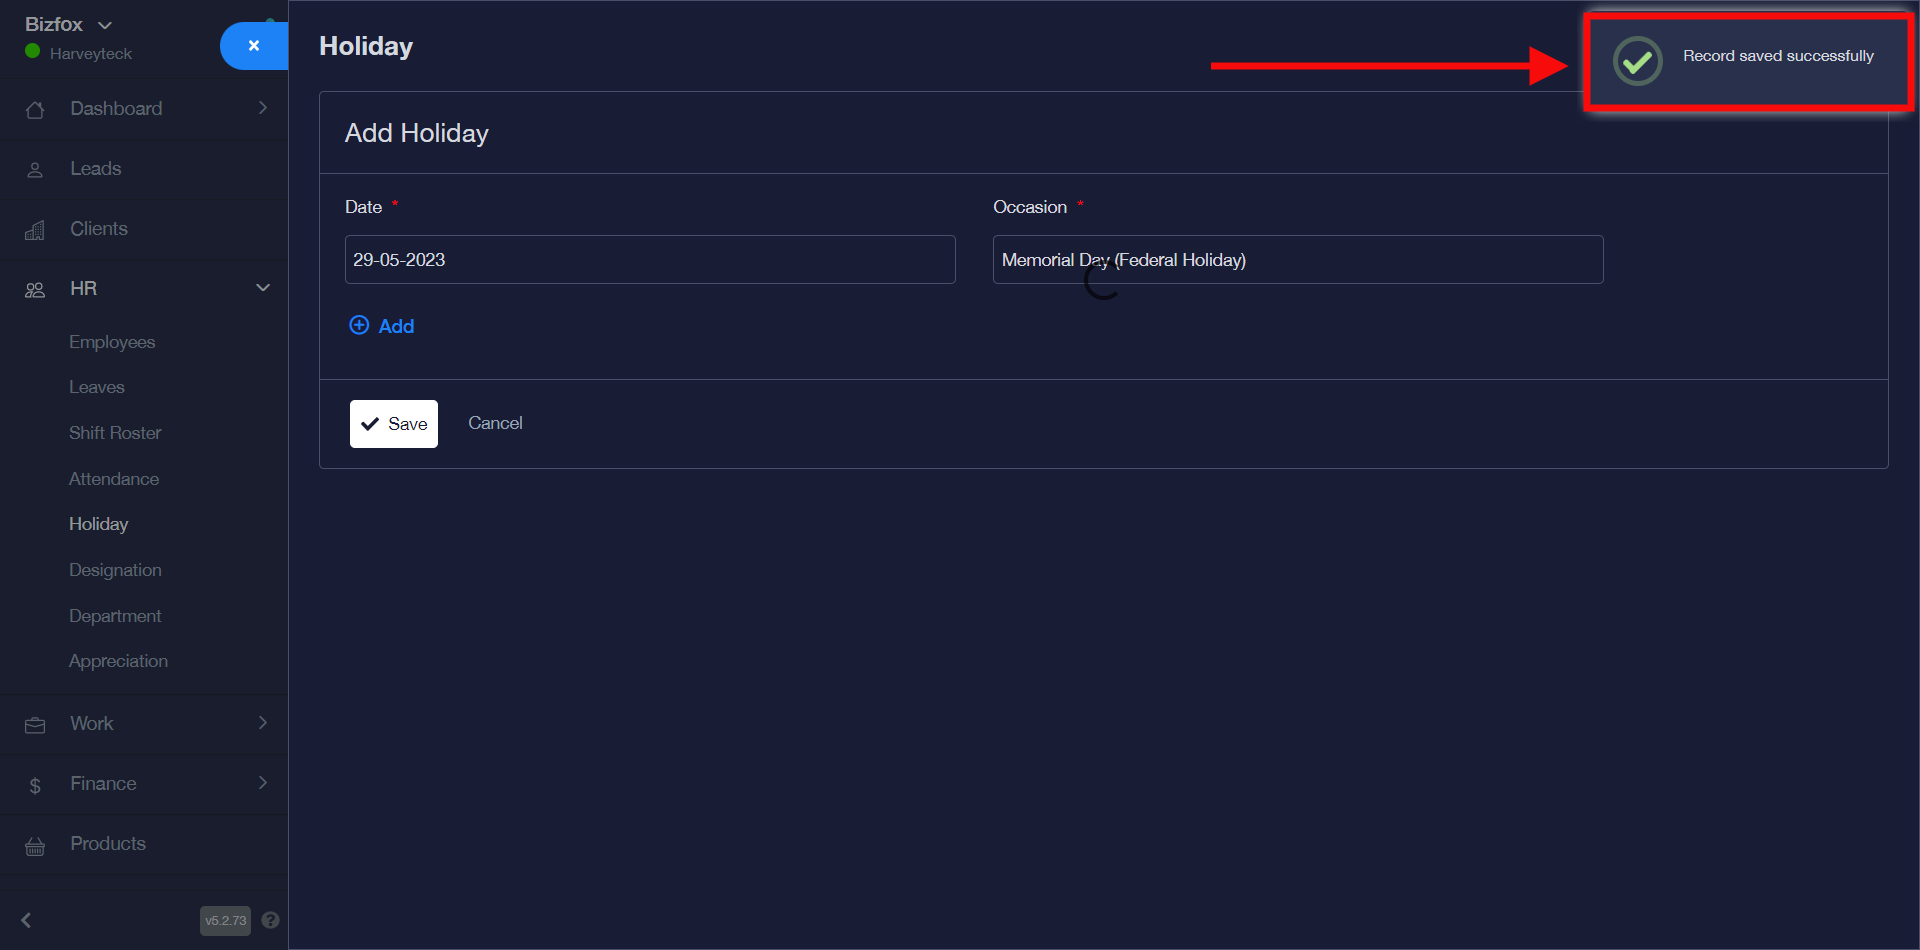This screenshot has height=950, width=1920.
Task: Close sidebar with blue X button
Action: (x=254, y=46)
